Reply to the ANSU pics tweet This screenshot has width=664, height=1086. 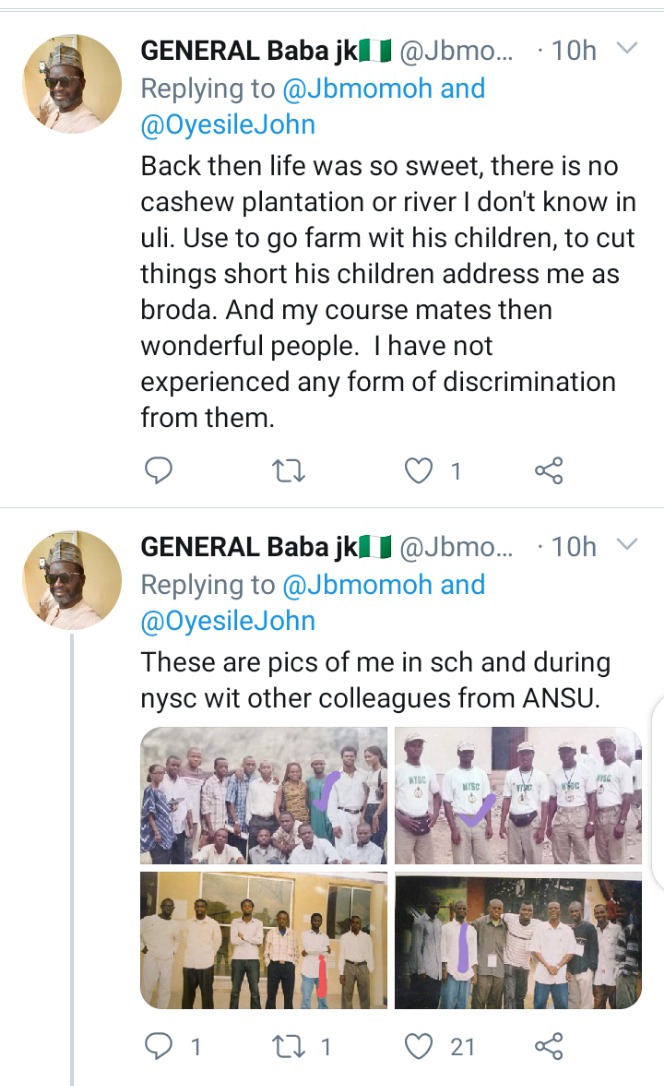[x=158, y=1046]
